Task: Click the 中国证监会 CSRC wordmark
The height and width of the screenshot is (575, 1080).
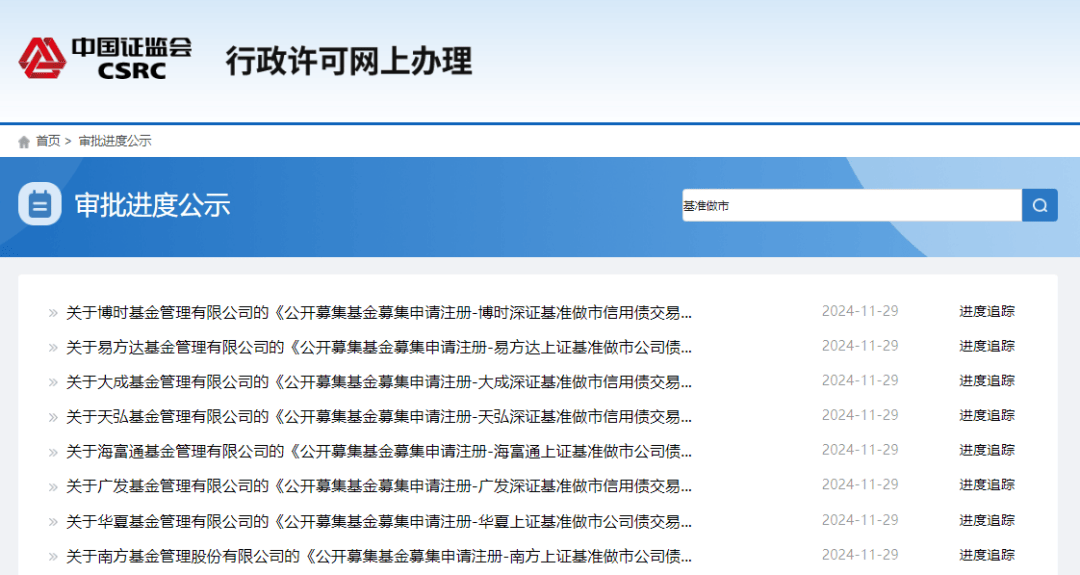Action: (x=132, y=58)
